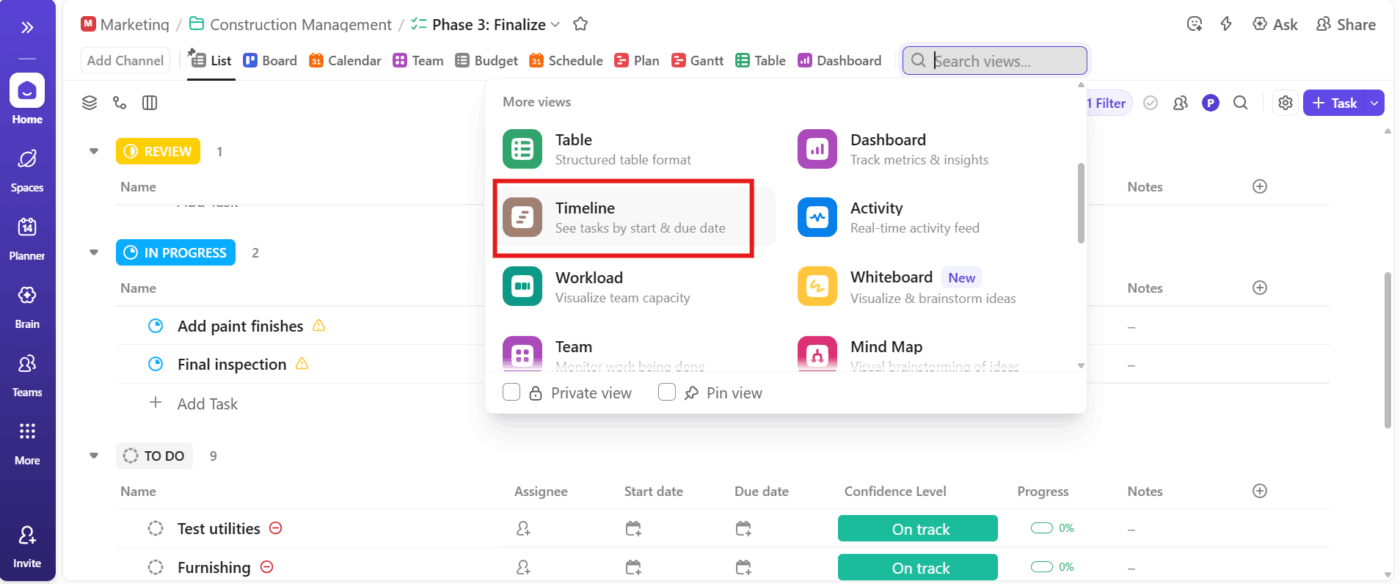Collapse the IN PROGRESS task group
The height and width of the screenshot is (584, 1400).
(x=93, y=252)
